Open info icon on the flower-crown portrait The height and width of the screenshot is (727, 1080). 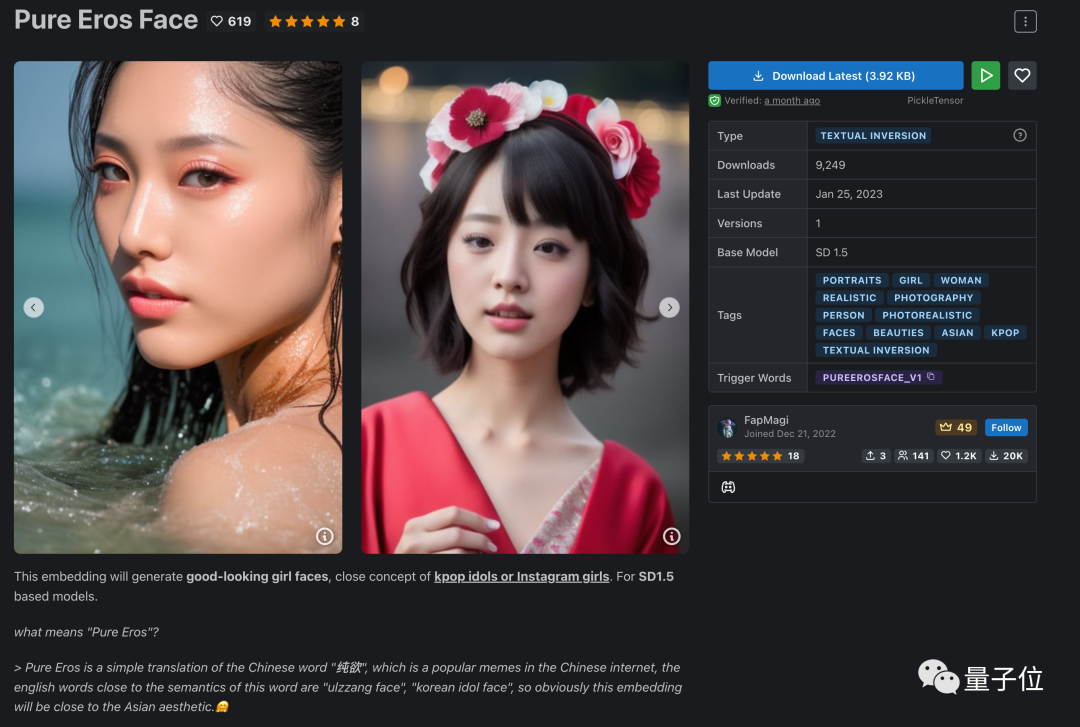(x=672, y=536)
